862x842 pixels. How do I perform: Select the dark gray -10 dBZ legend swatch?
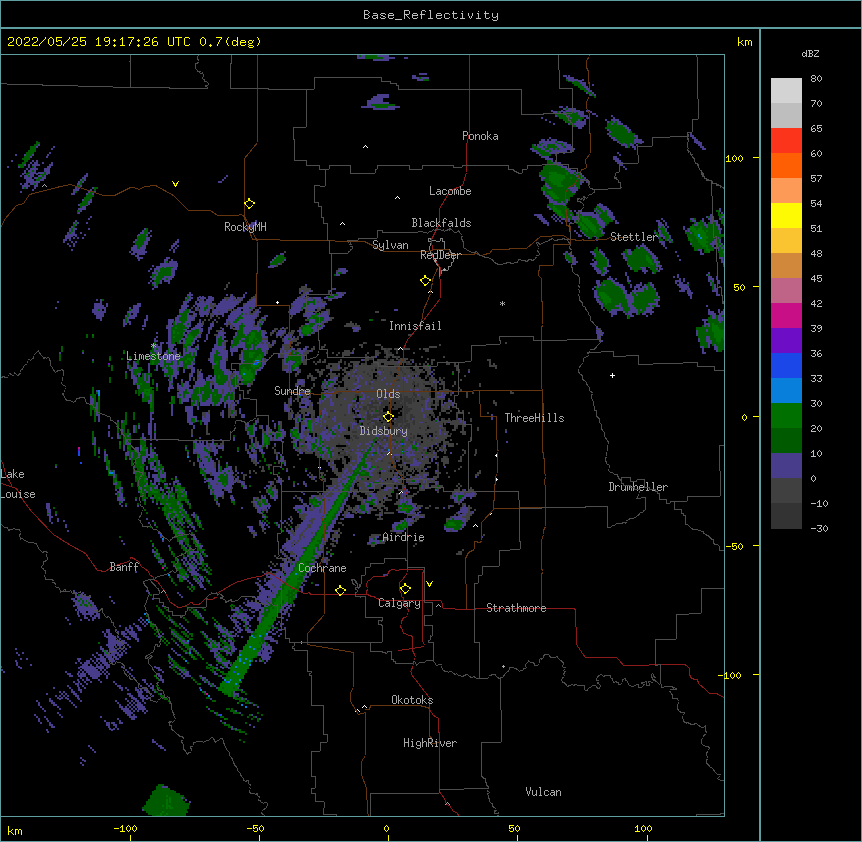(x=786, y=516)
